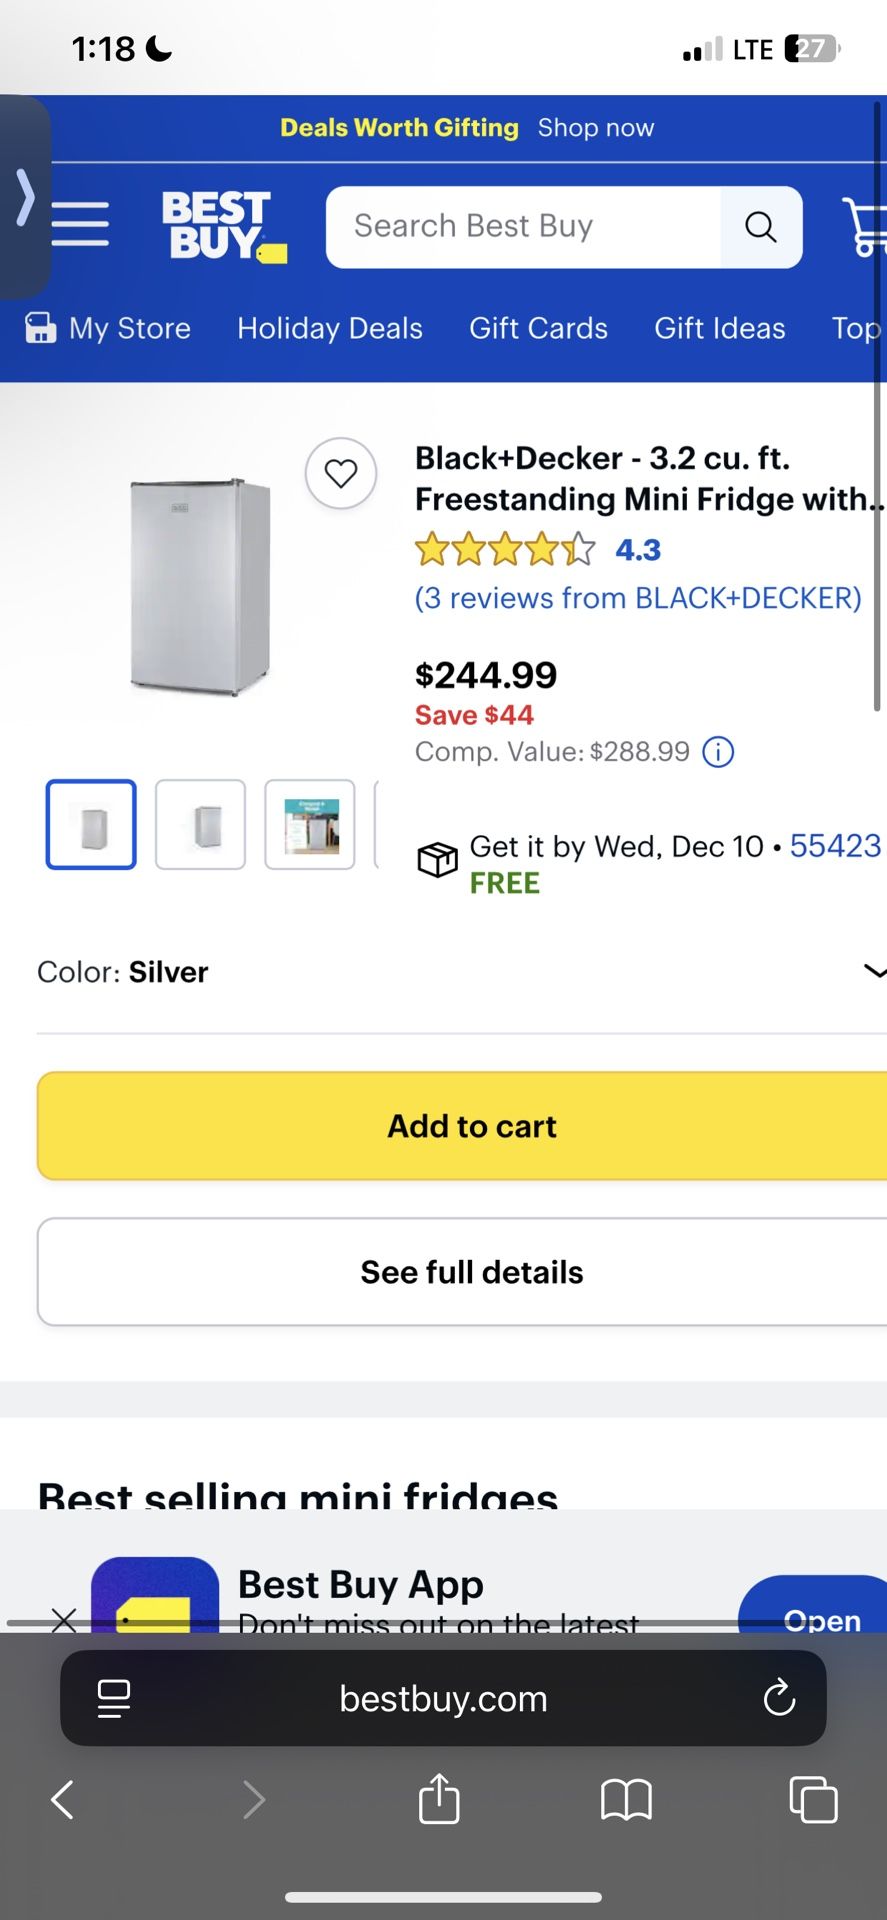Expand the collapsed sidebar arrow tab
This screenshot has width=887, height=1920.
pos(26,197)
